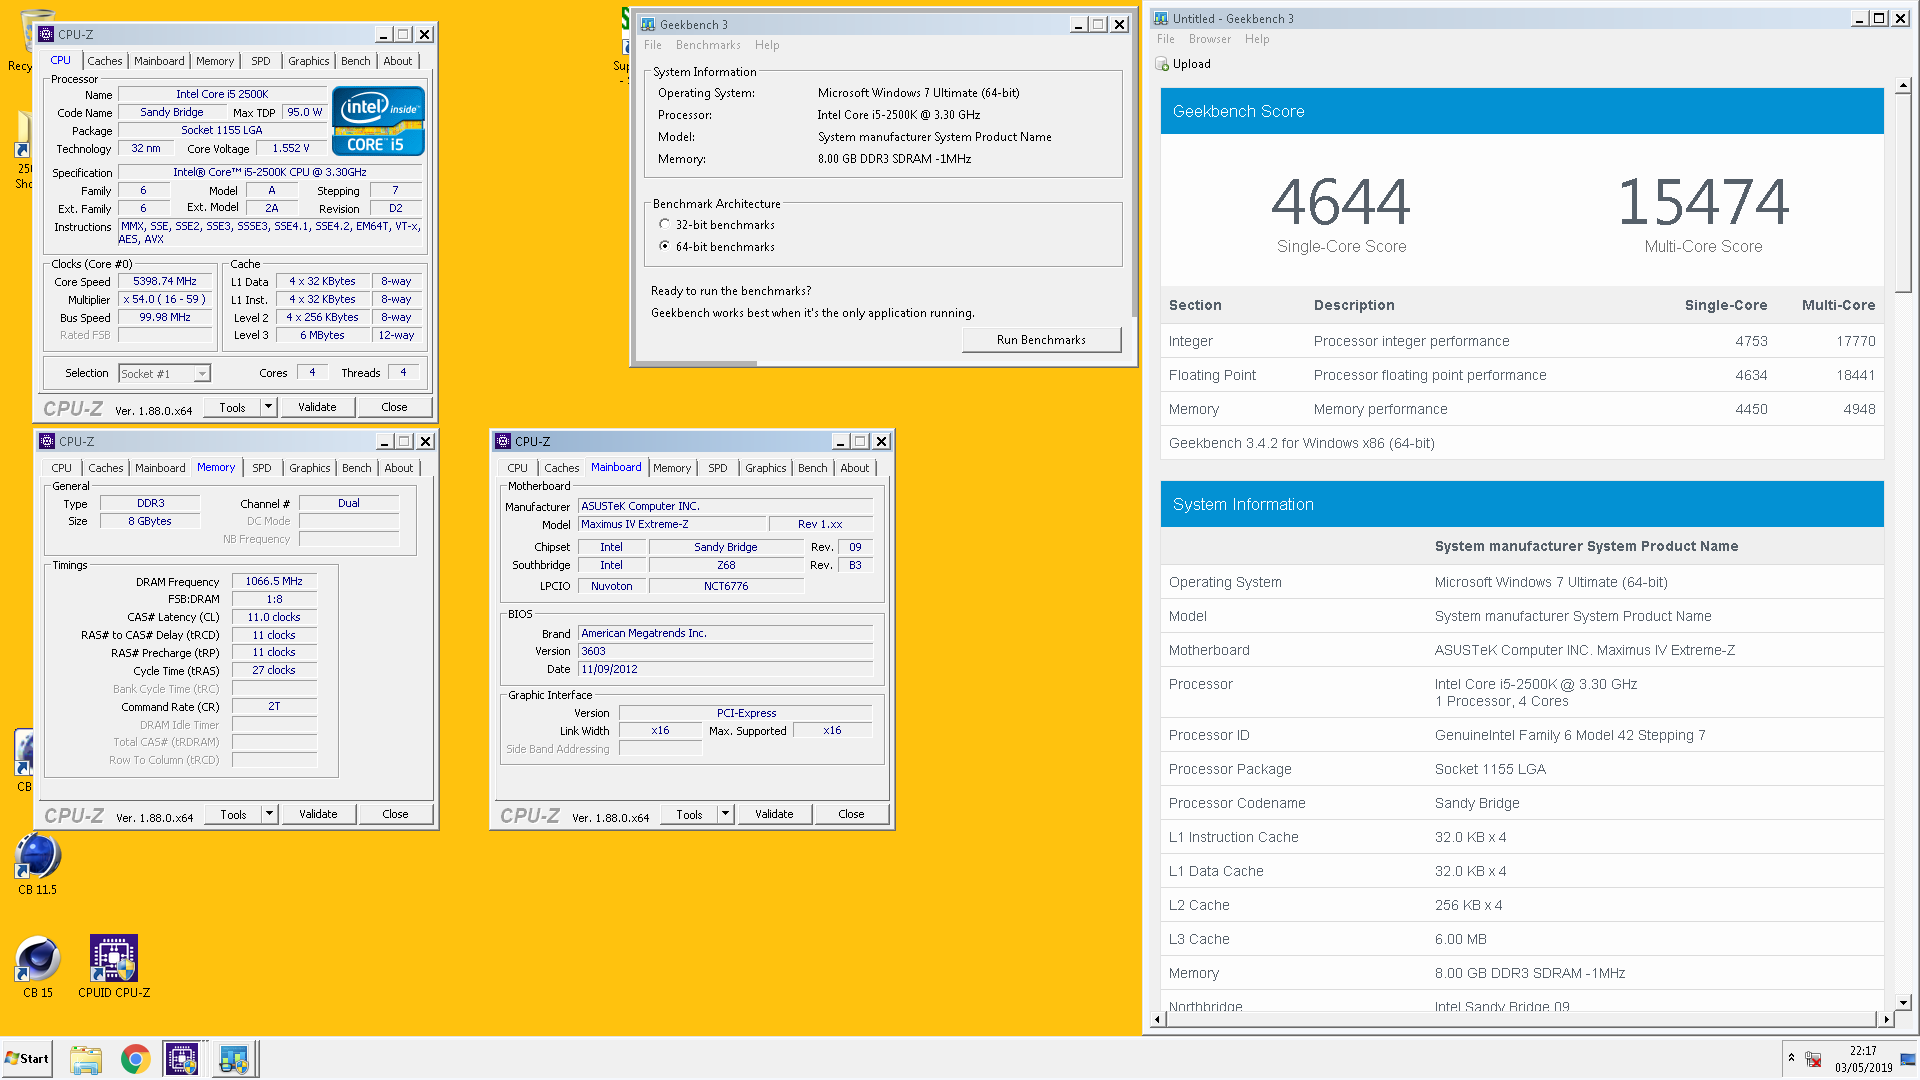Image resolution: width=1920 pixels, height=1080 pixels.
Task: Switch to CPU-Z taskbar button
Action: pos(182,1059)
